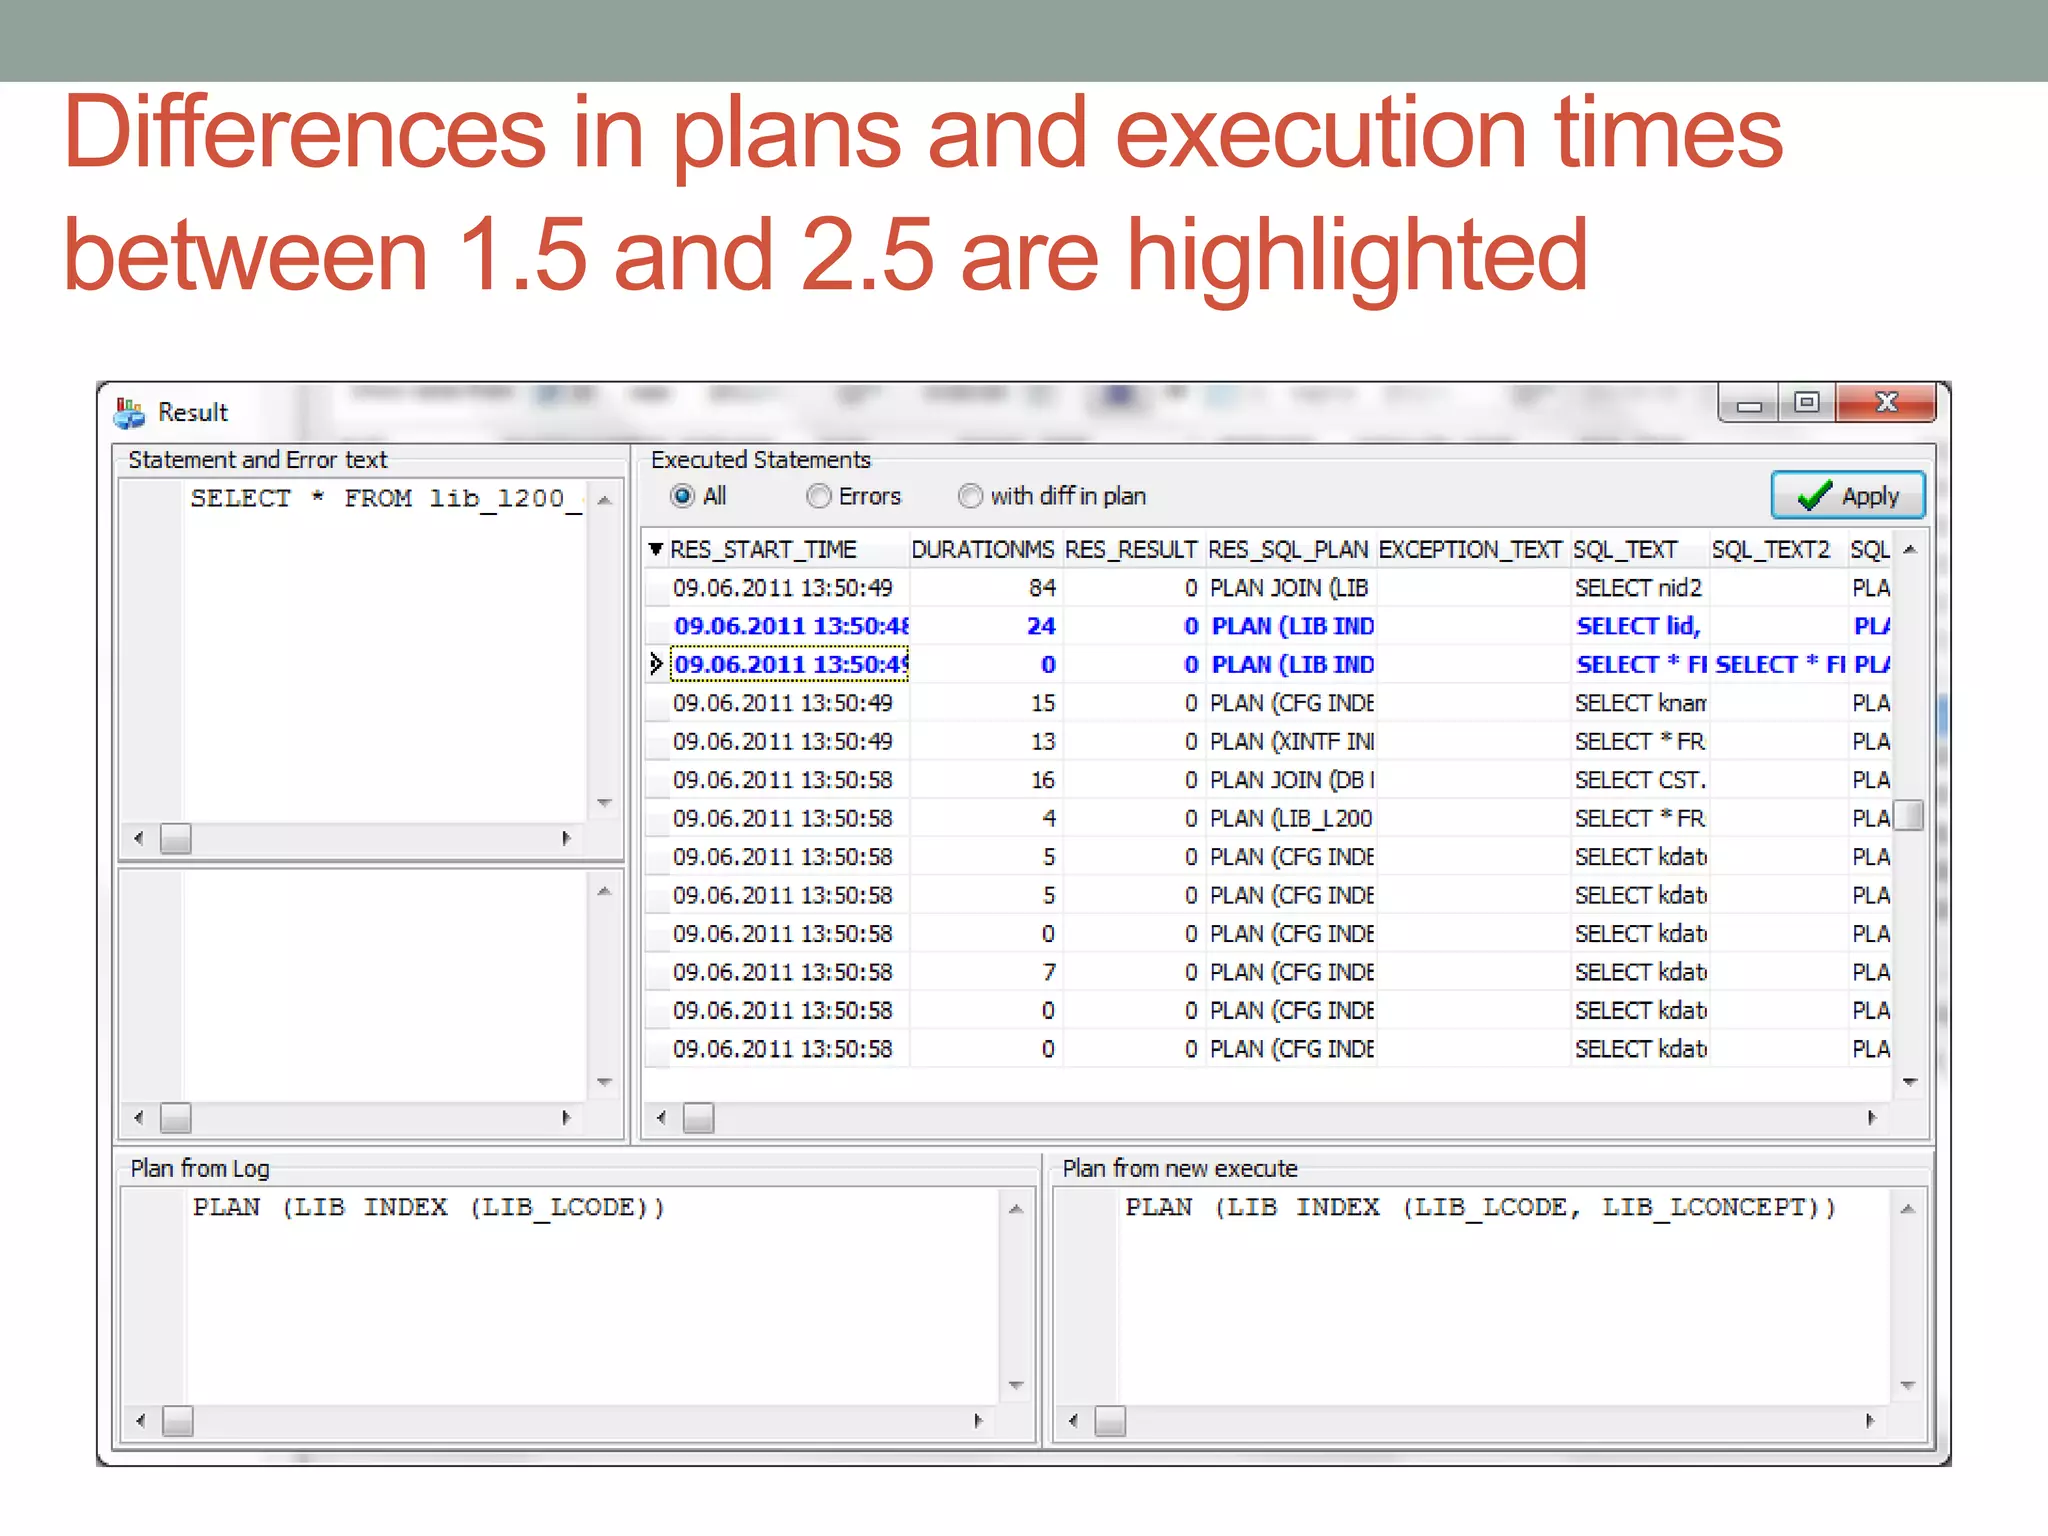Click the SELECT lid, cell
Viewport: 2048px width, 1536px height.
click(x=1639, y=626)
